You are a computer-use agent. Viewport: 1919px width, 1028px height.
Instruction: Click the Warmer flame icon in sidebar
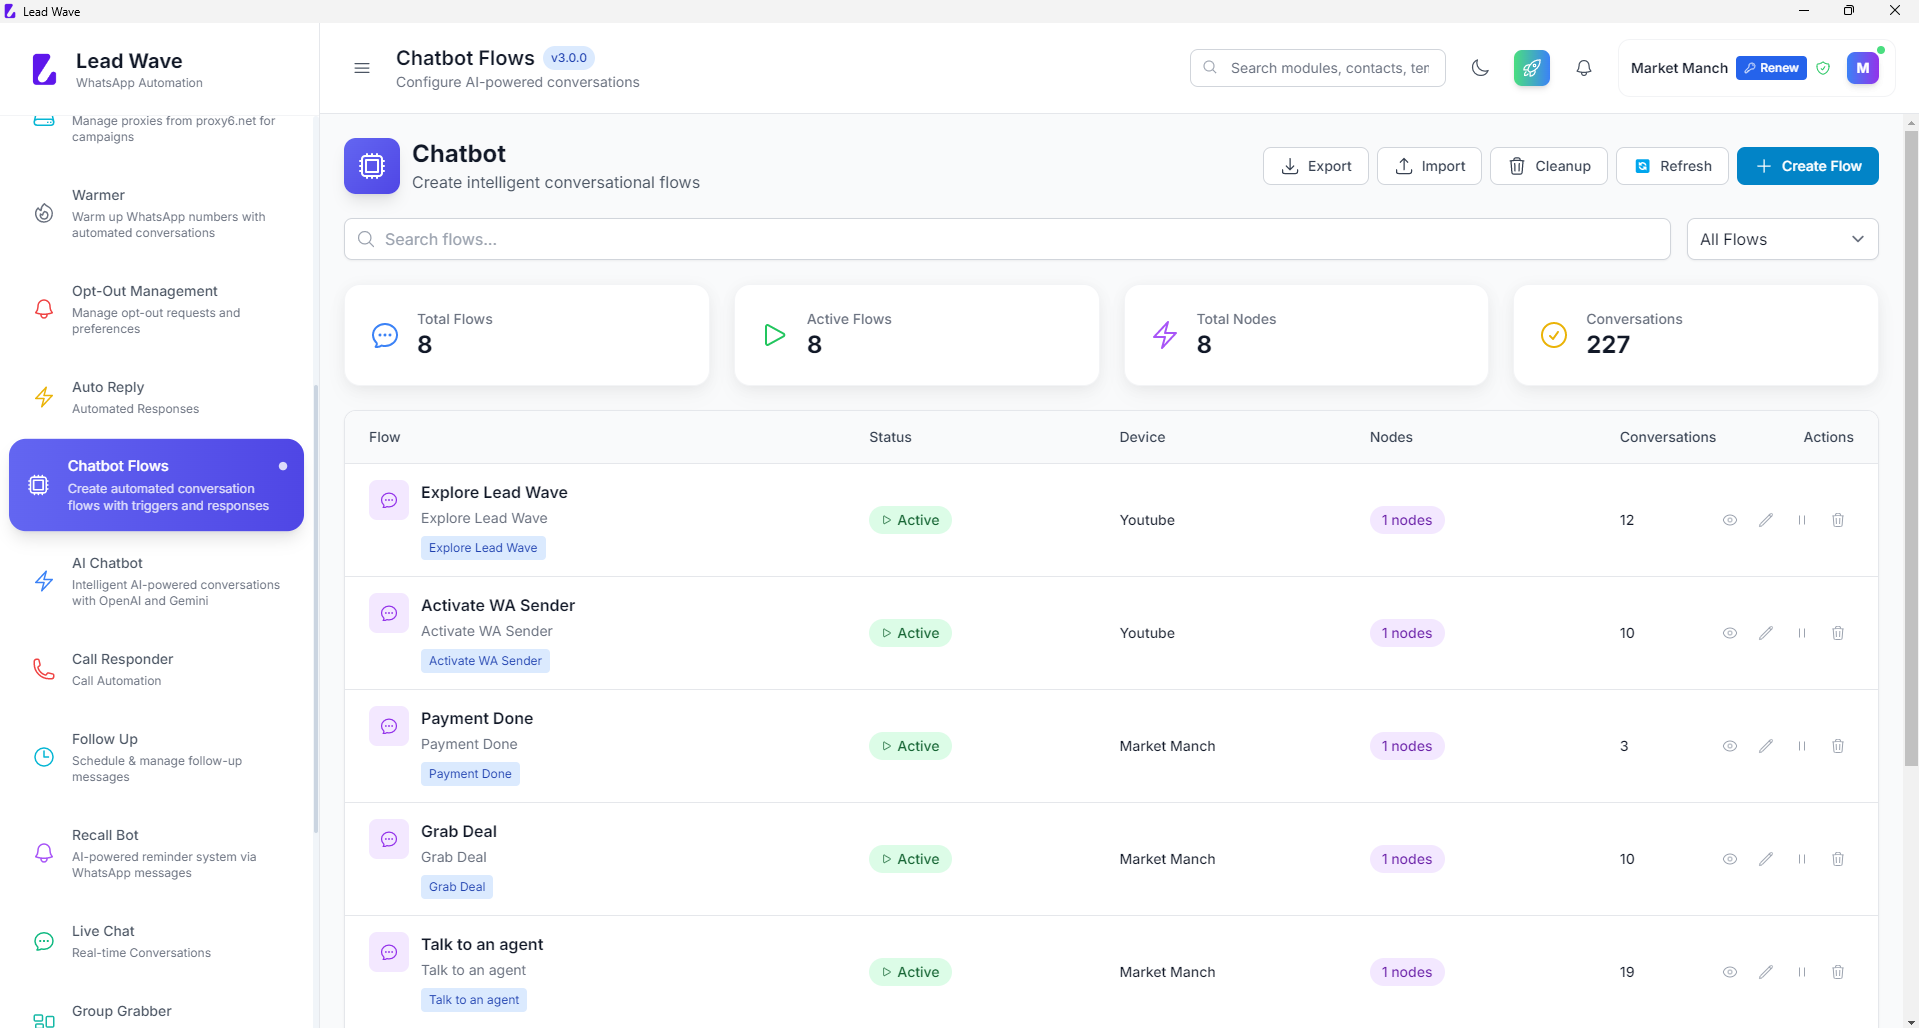tap(44, 212)
